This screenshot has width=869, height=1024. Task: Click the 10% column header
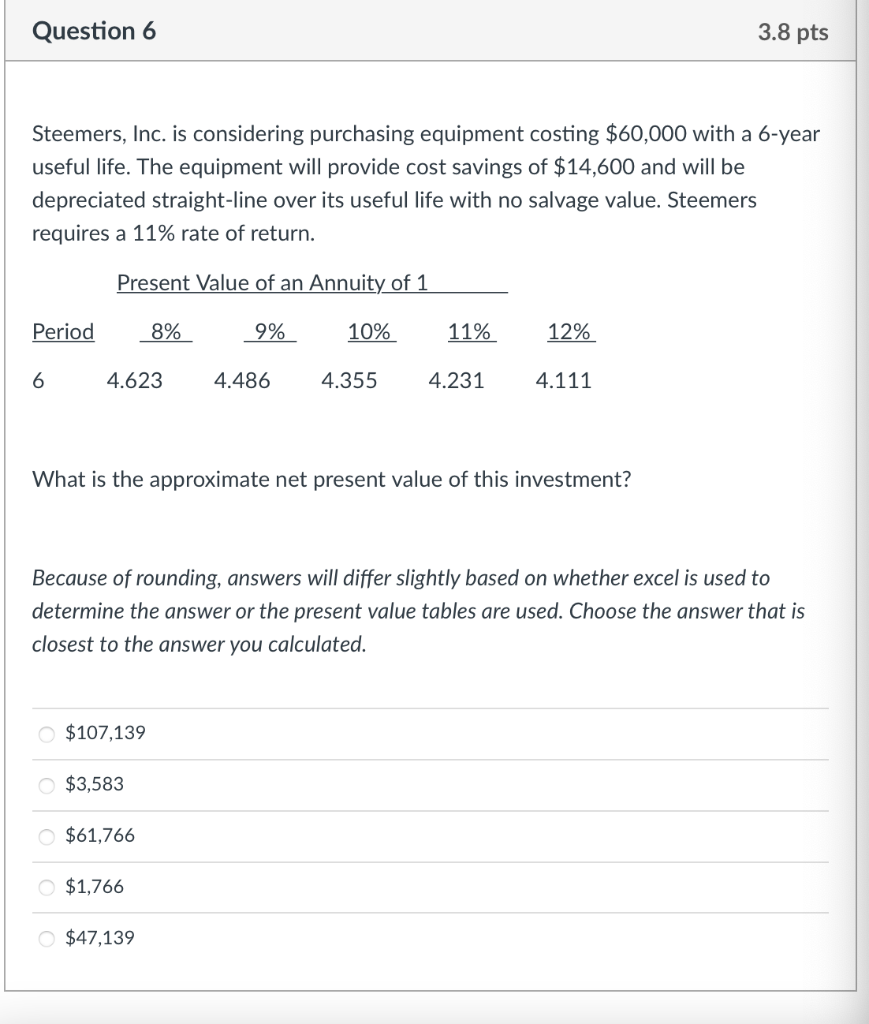pos(370,332)
